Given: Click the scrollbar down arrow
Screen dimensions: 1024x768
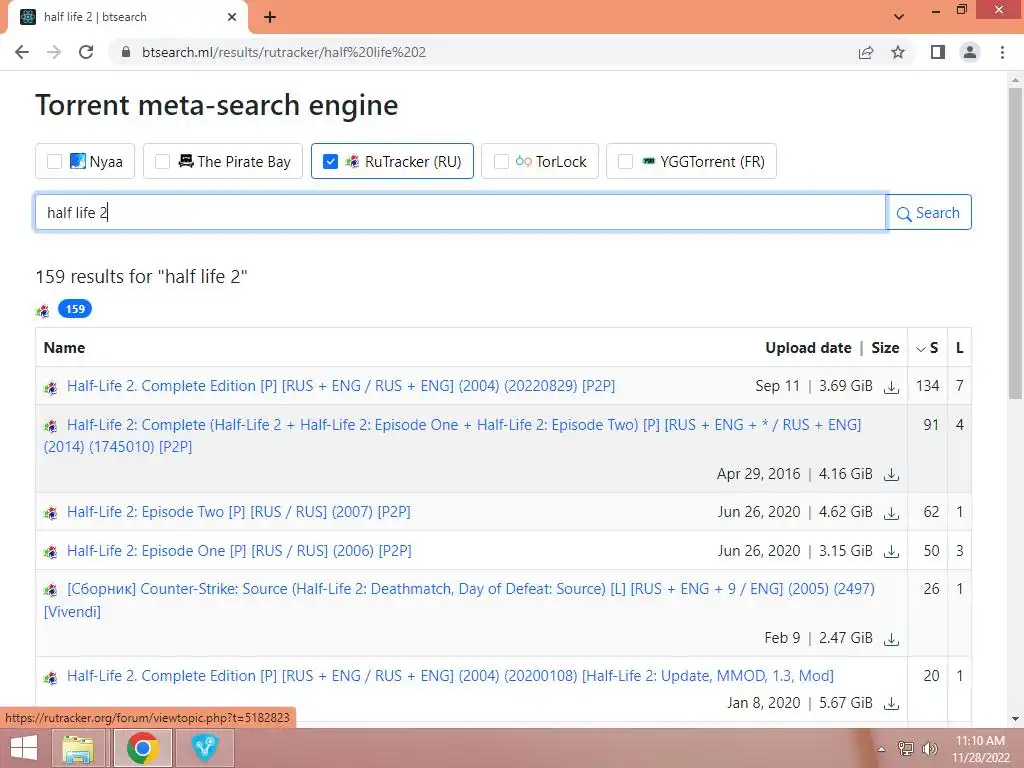Looking at the screenshot, I should tap(1015, 719).
